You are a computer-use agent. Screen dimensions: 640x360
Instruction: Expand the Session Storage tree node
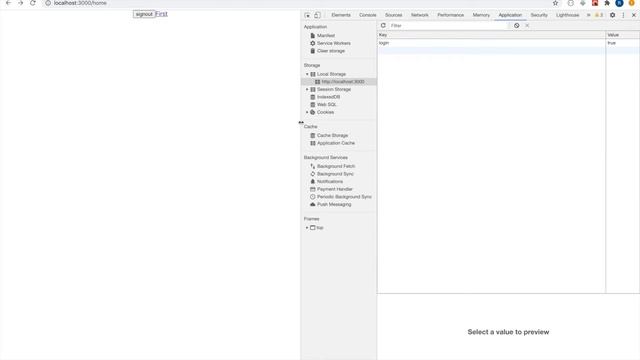pos(307,89)
